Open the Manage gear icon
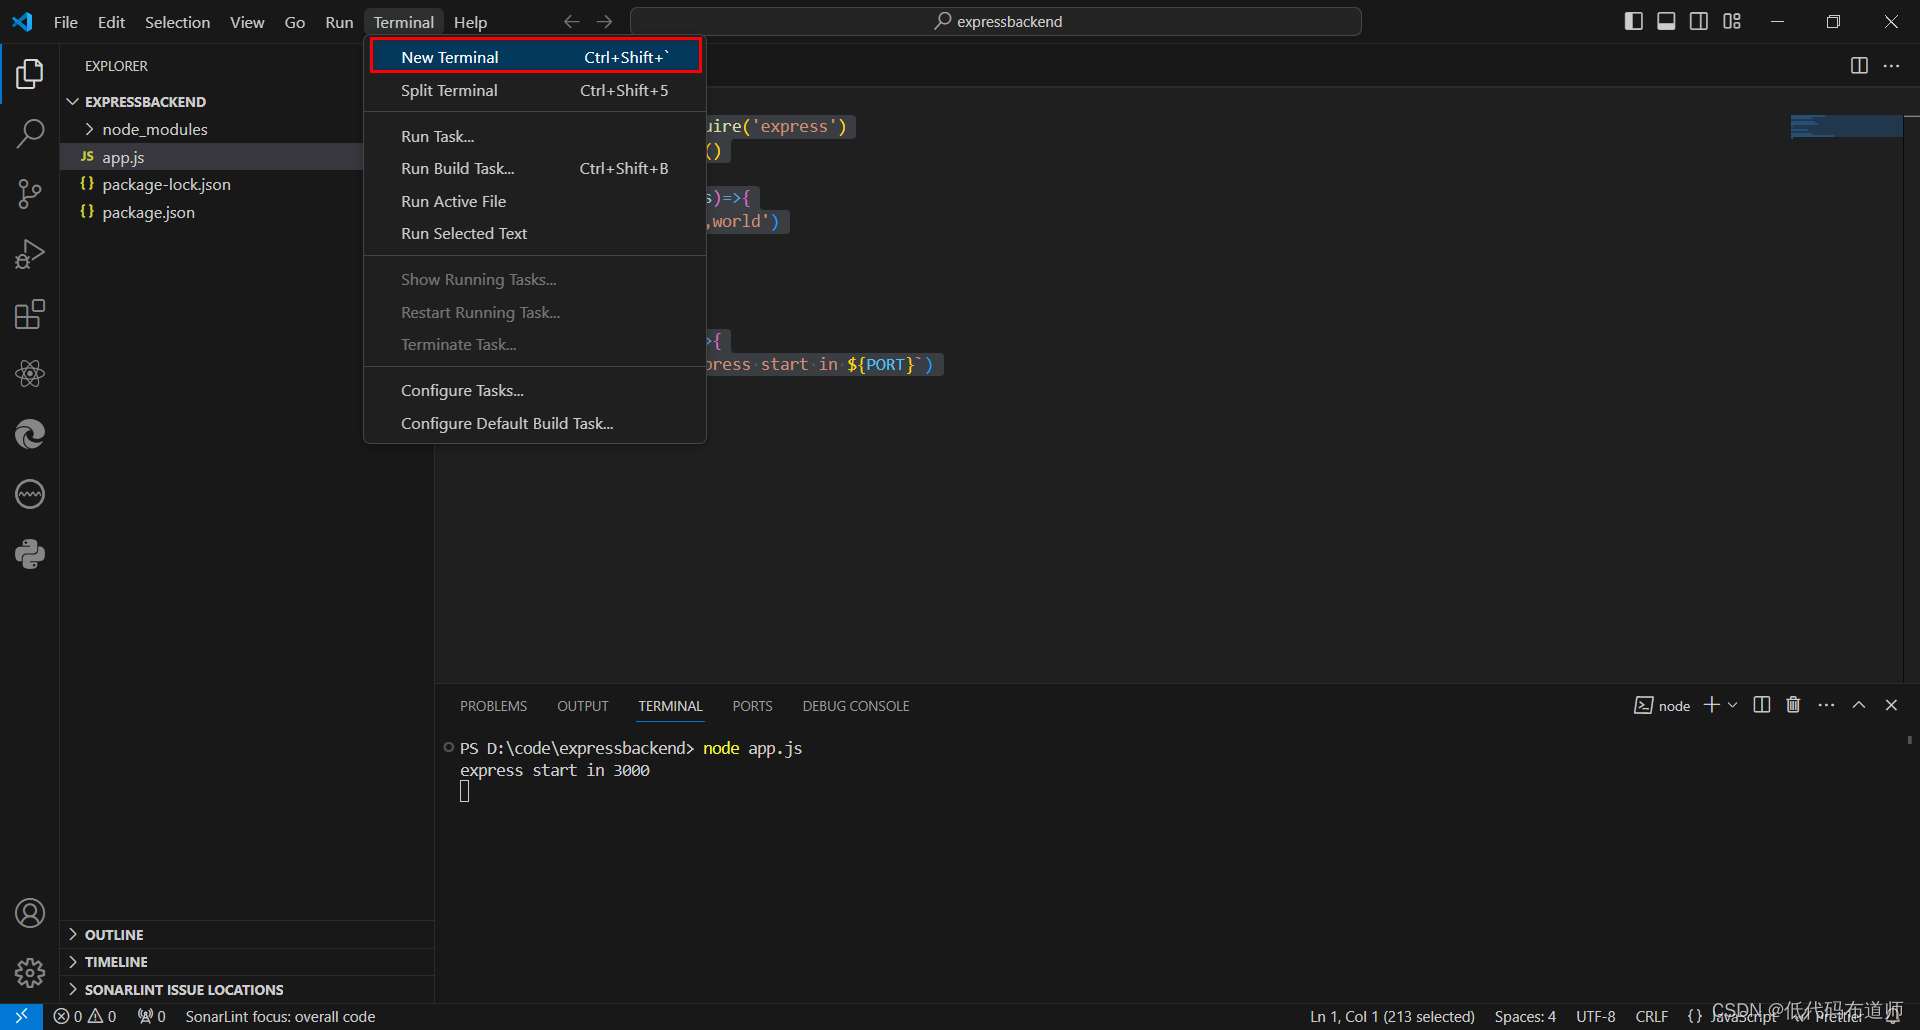The image size is (1920, 1030). 30,973
